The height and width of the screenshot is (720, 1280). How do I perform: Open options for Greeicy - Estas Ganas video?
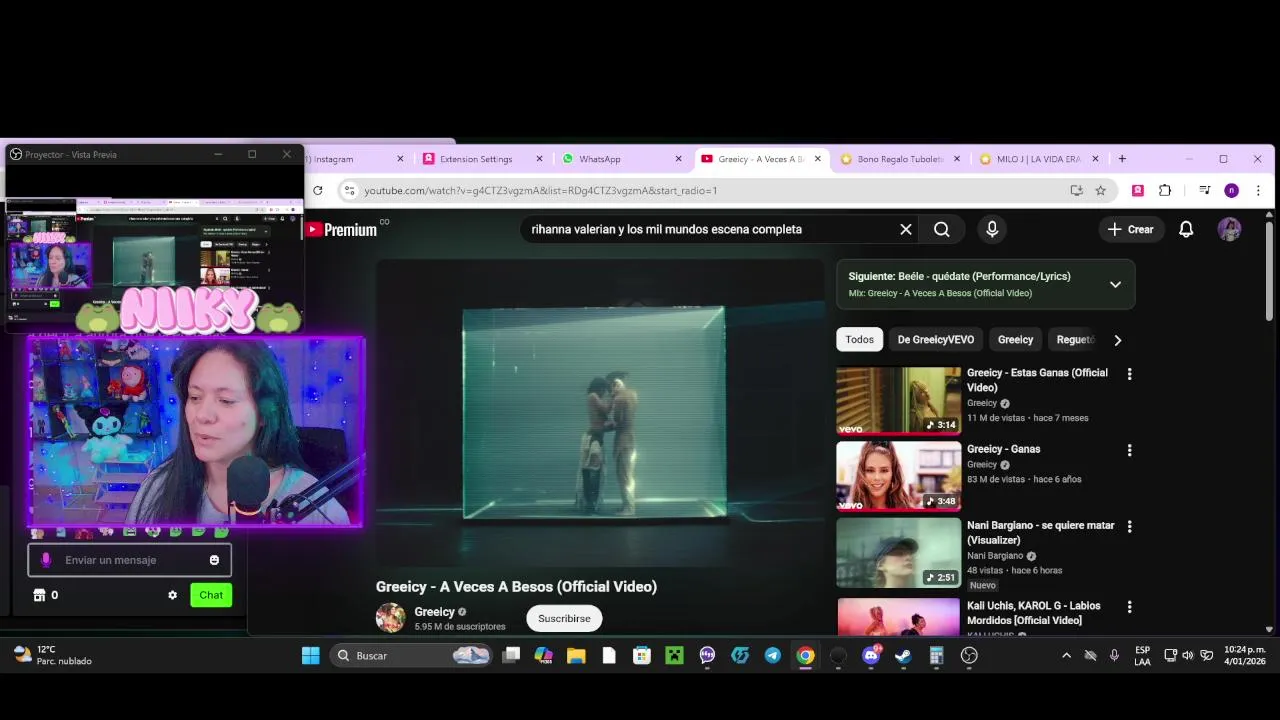coord(1130,374)
